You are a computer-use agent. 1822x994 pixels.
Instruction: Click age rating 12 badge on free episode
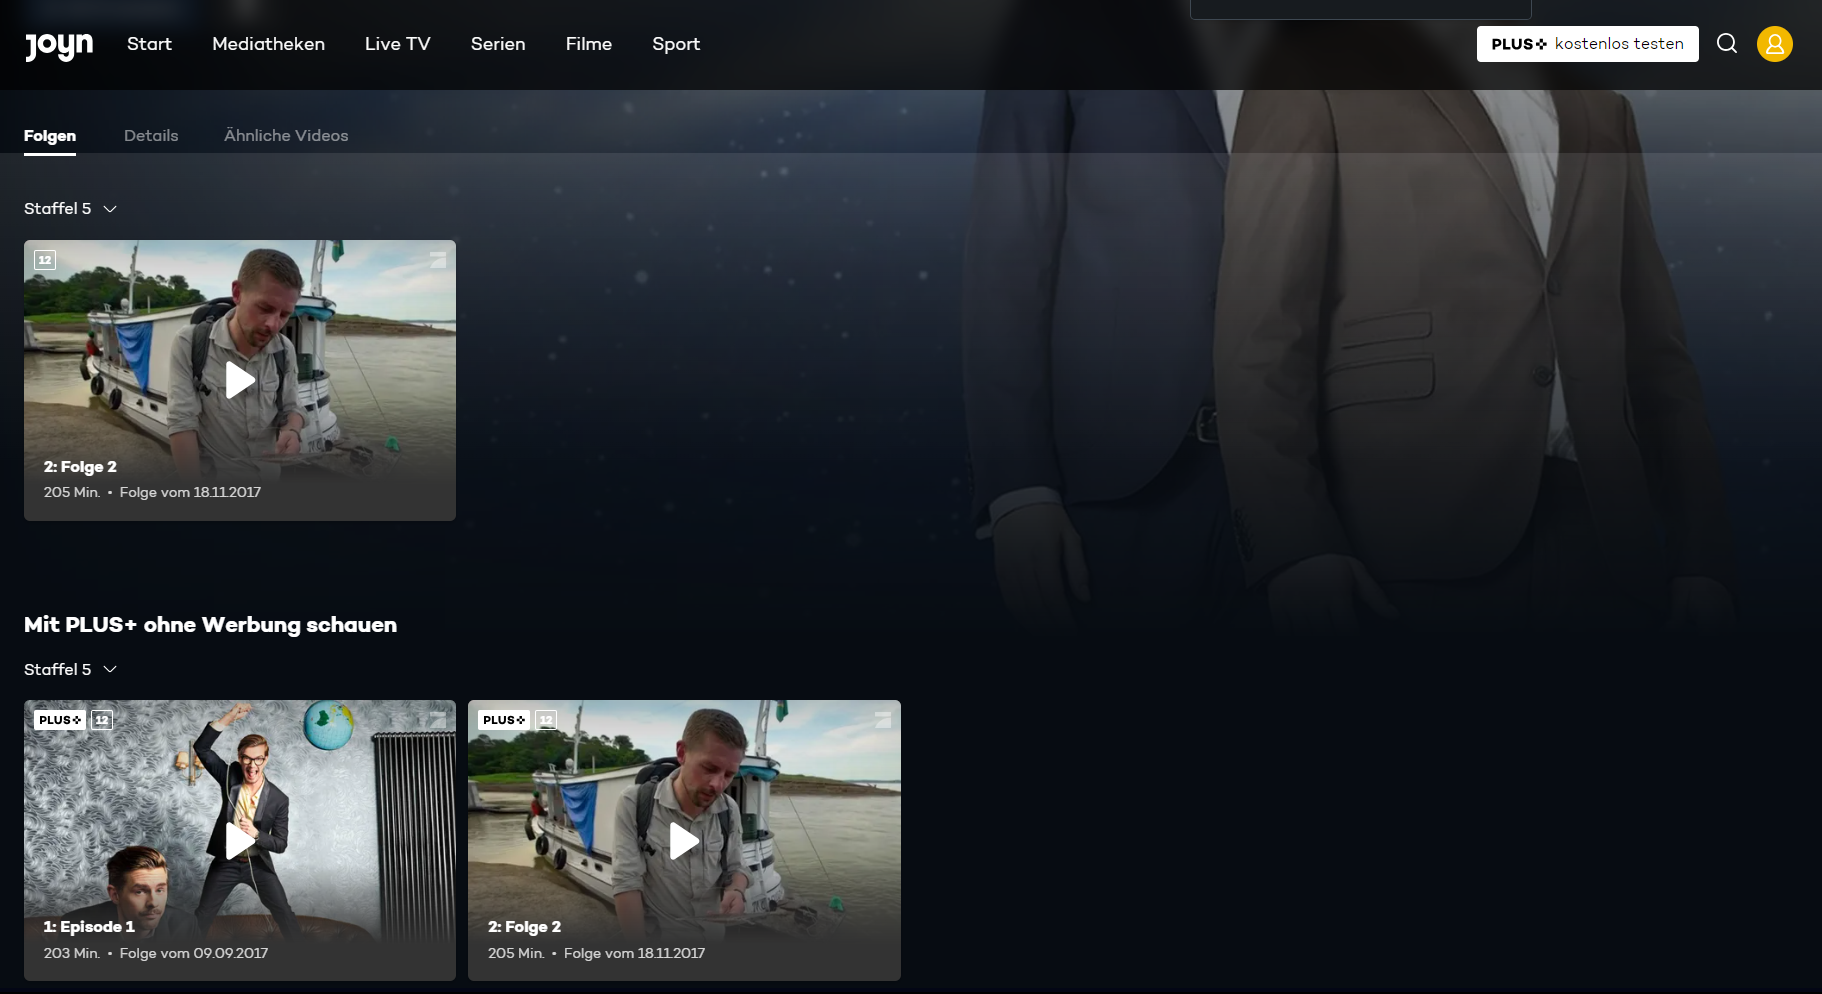point(45,260)
